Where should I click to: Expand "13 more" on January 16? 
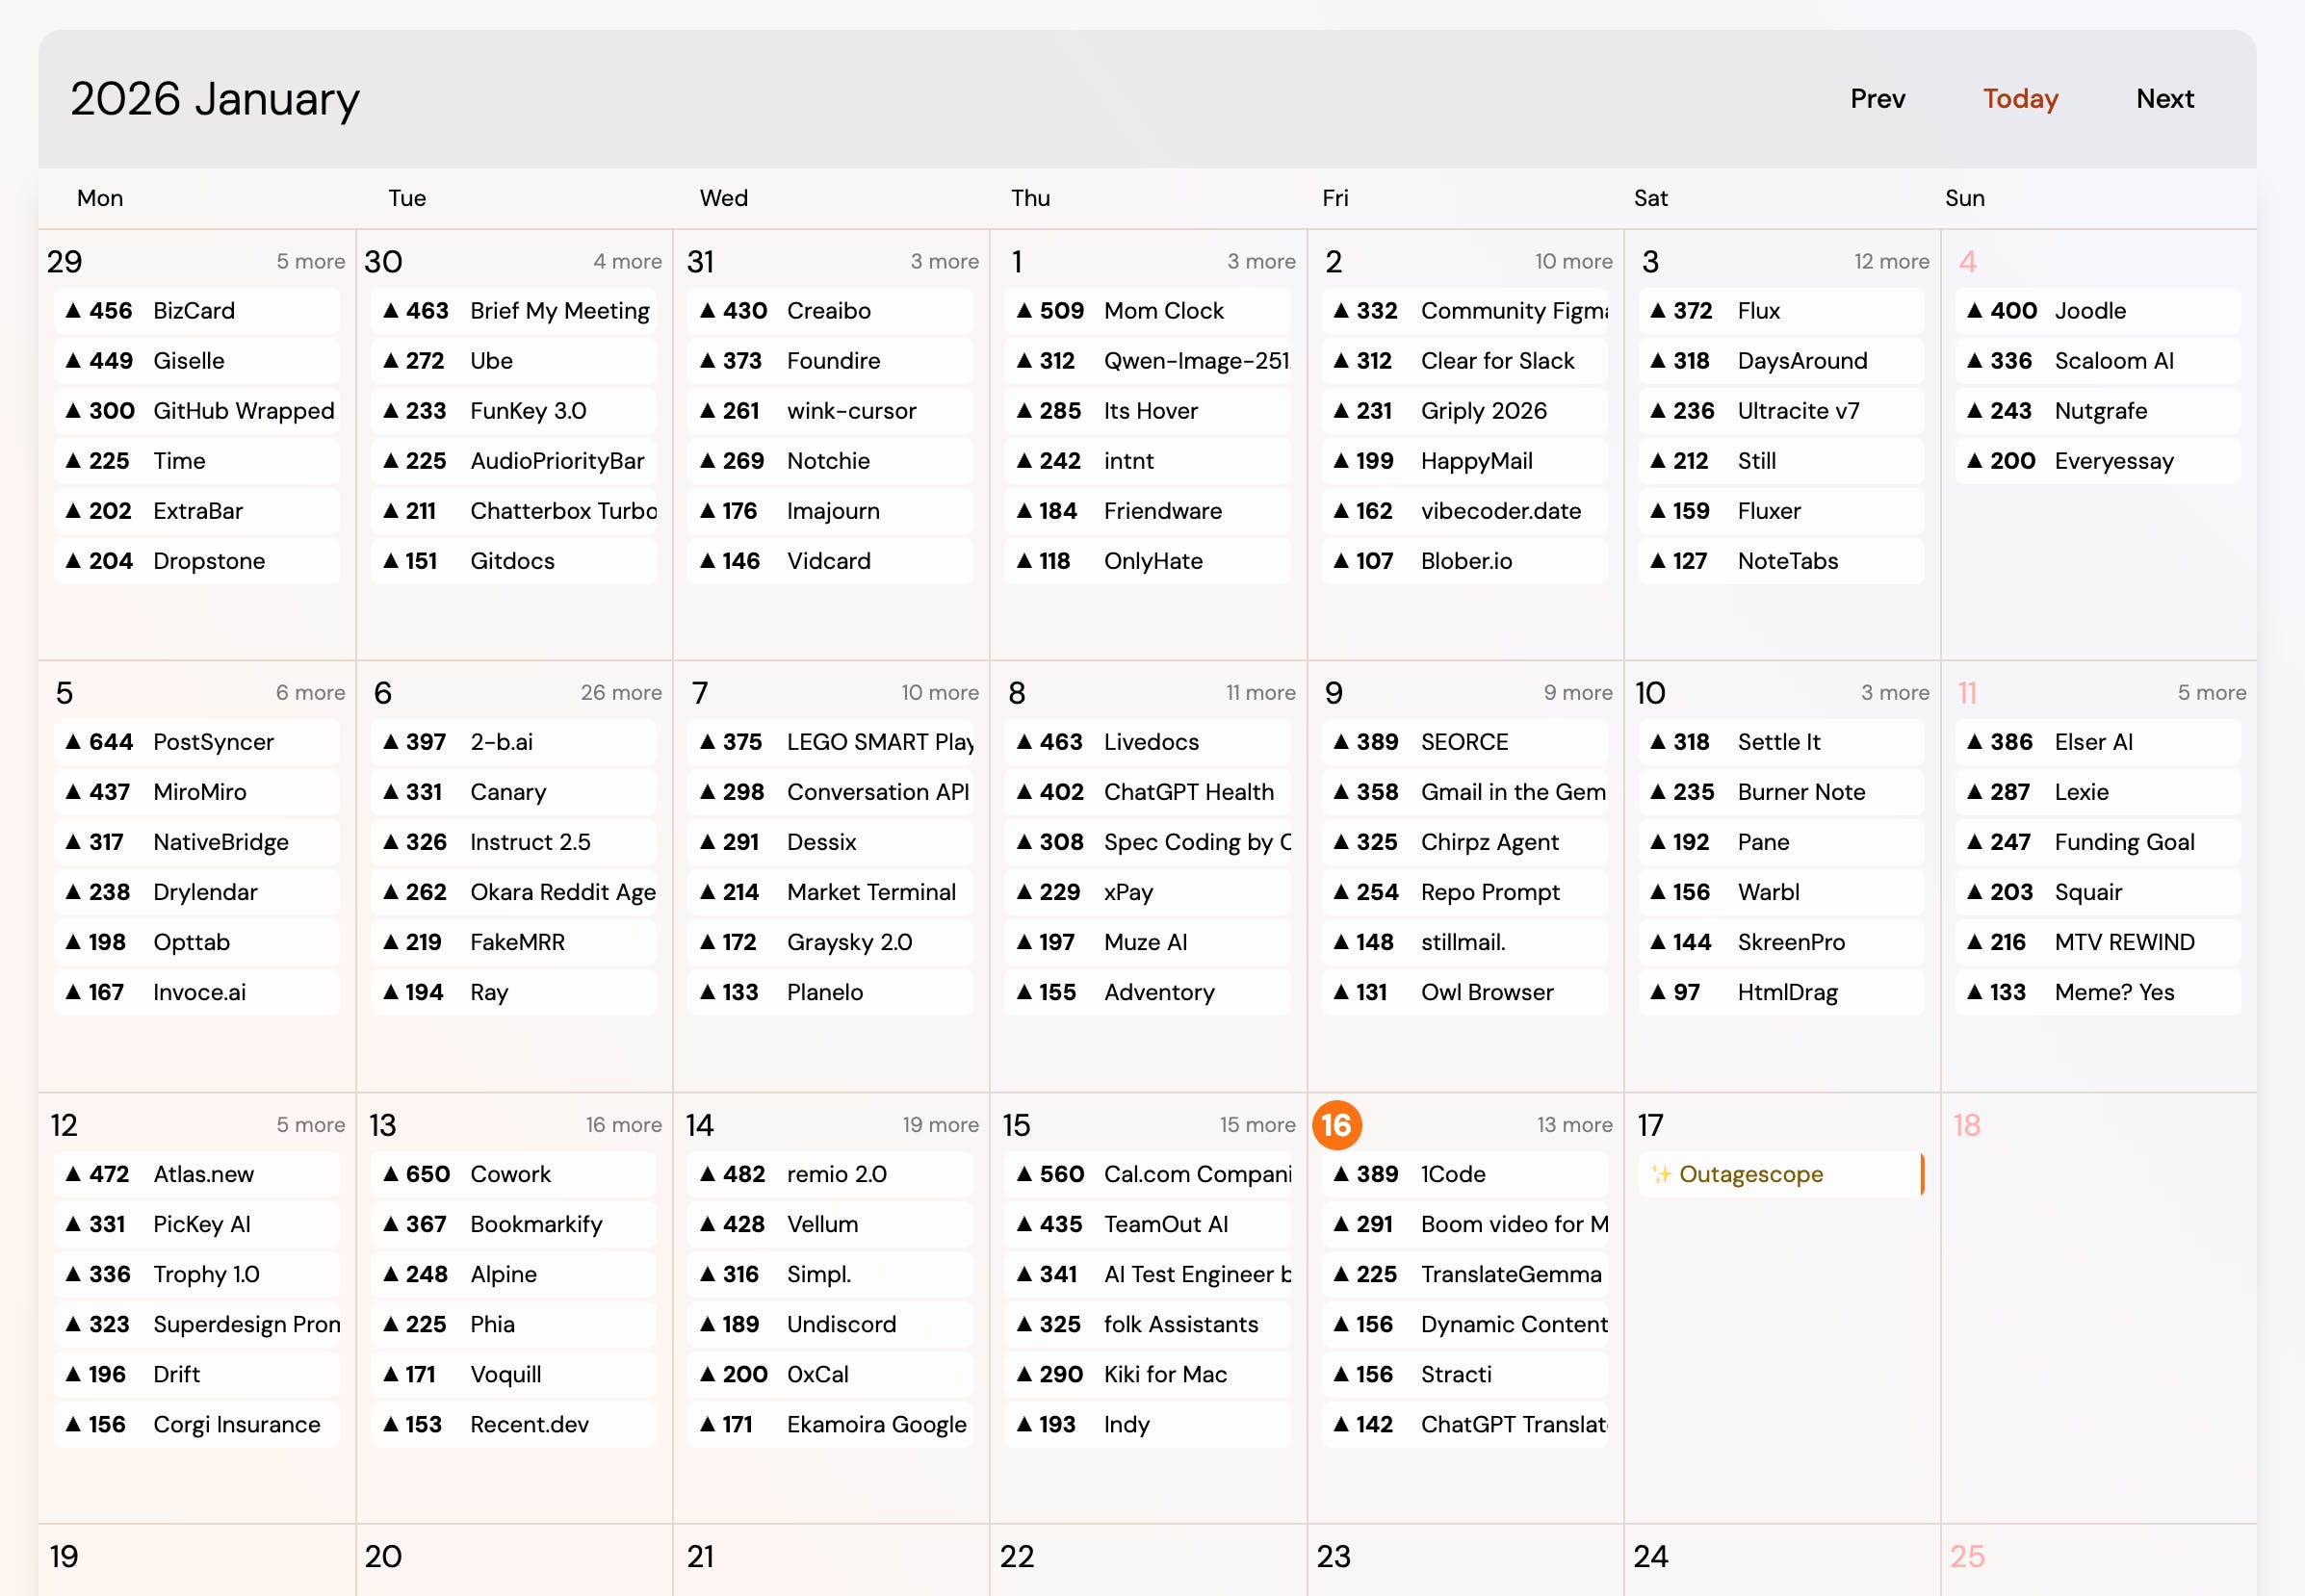point(1574,1125)
